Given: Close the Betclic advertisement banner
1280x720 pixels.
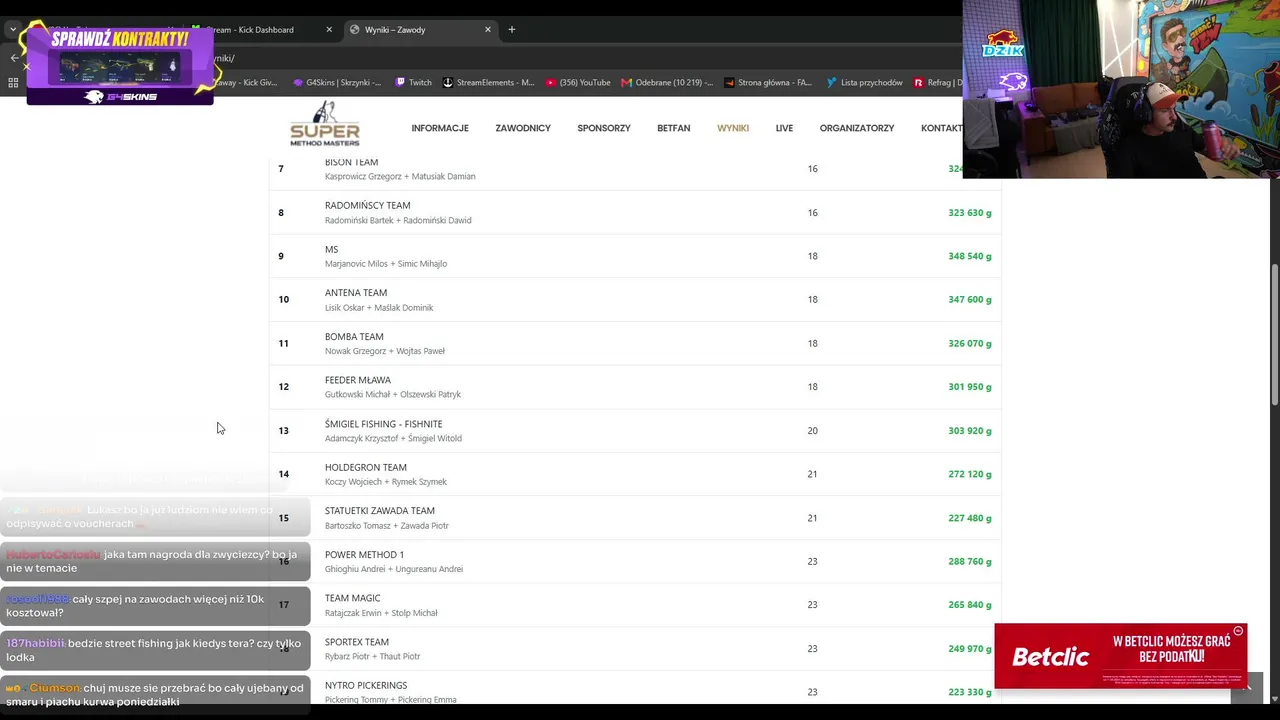Looking at the screenshot, I should [x=1238, y=631].
